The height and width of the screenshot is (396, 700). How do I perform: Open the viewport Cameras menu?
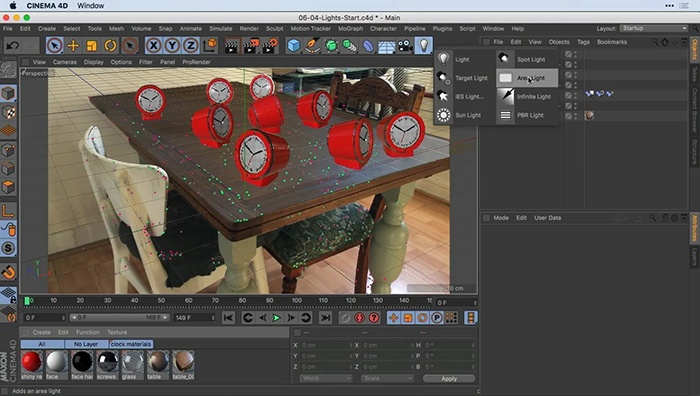click(x=65, y=62)
